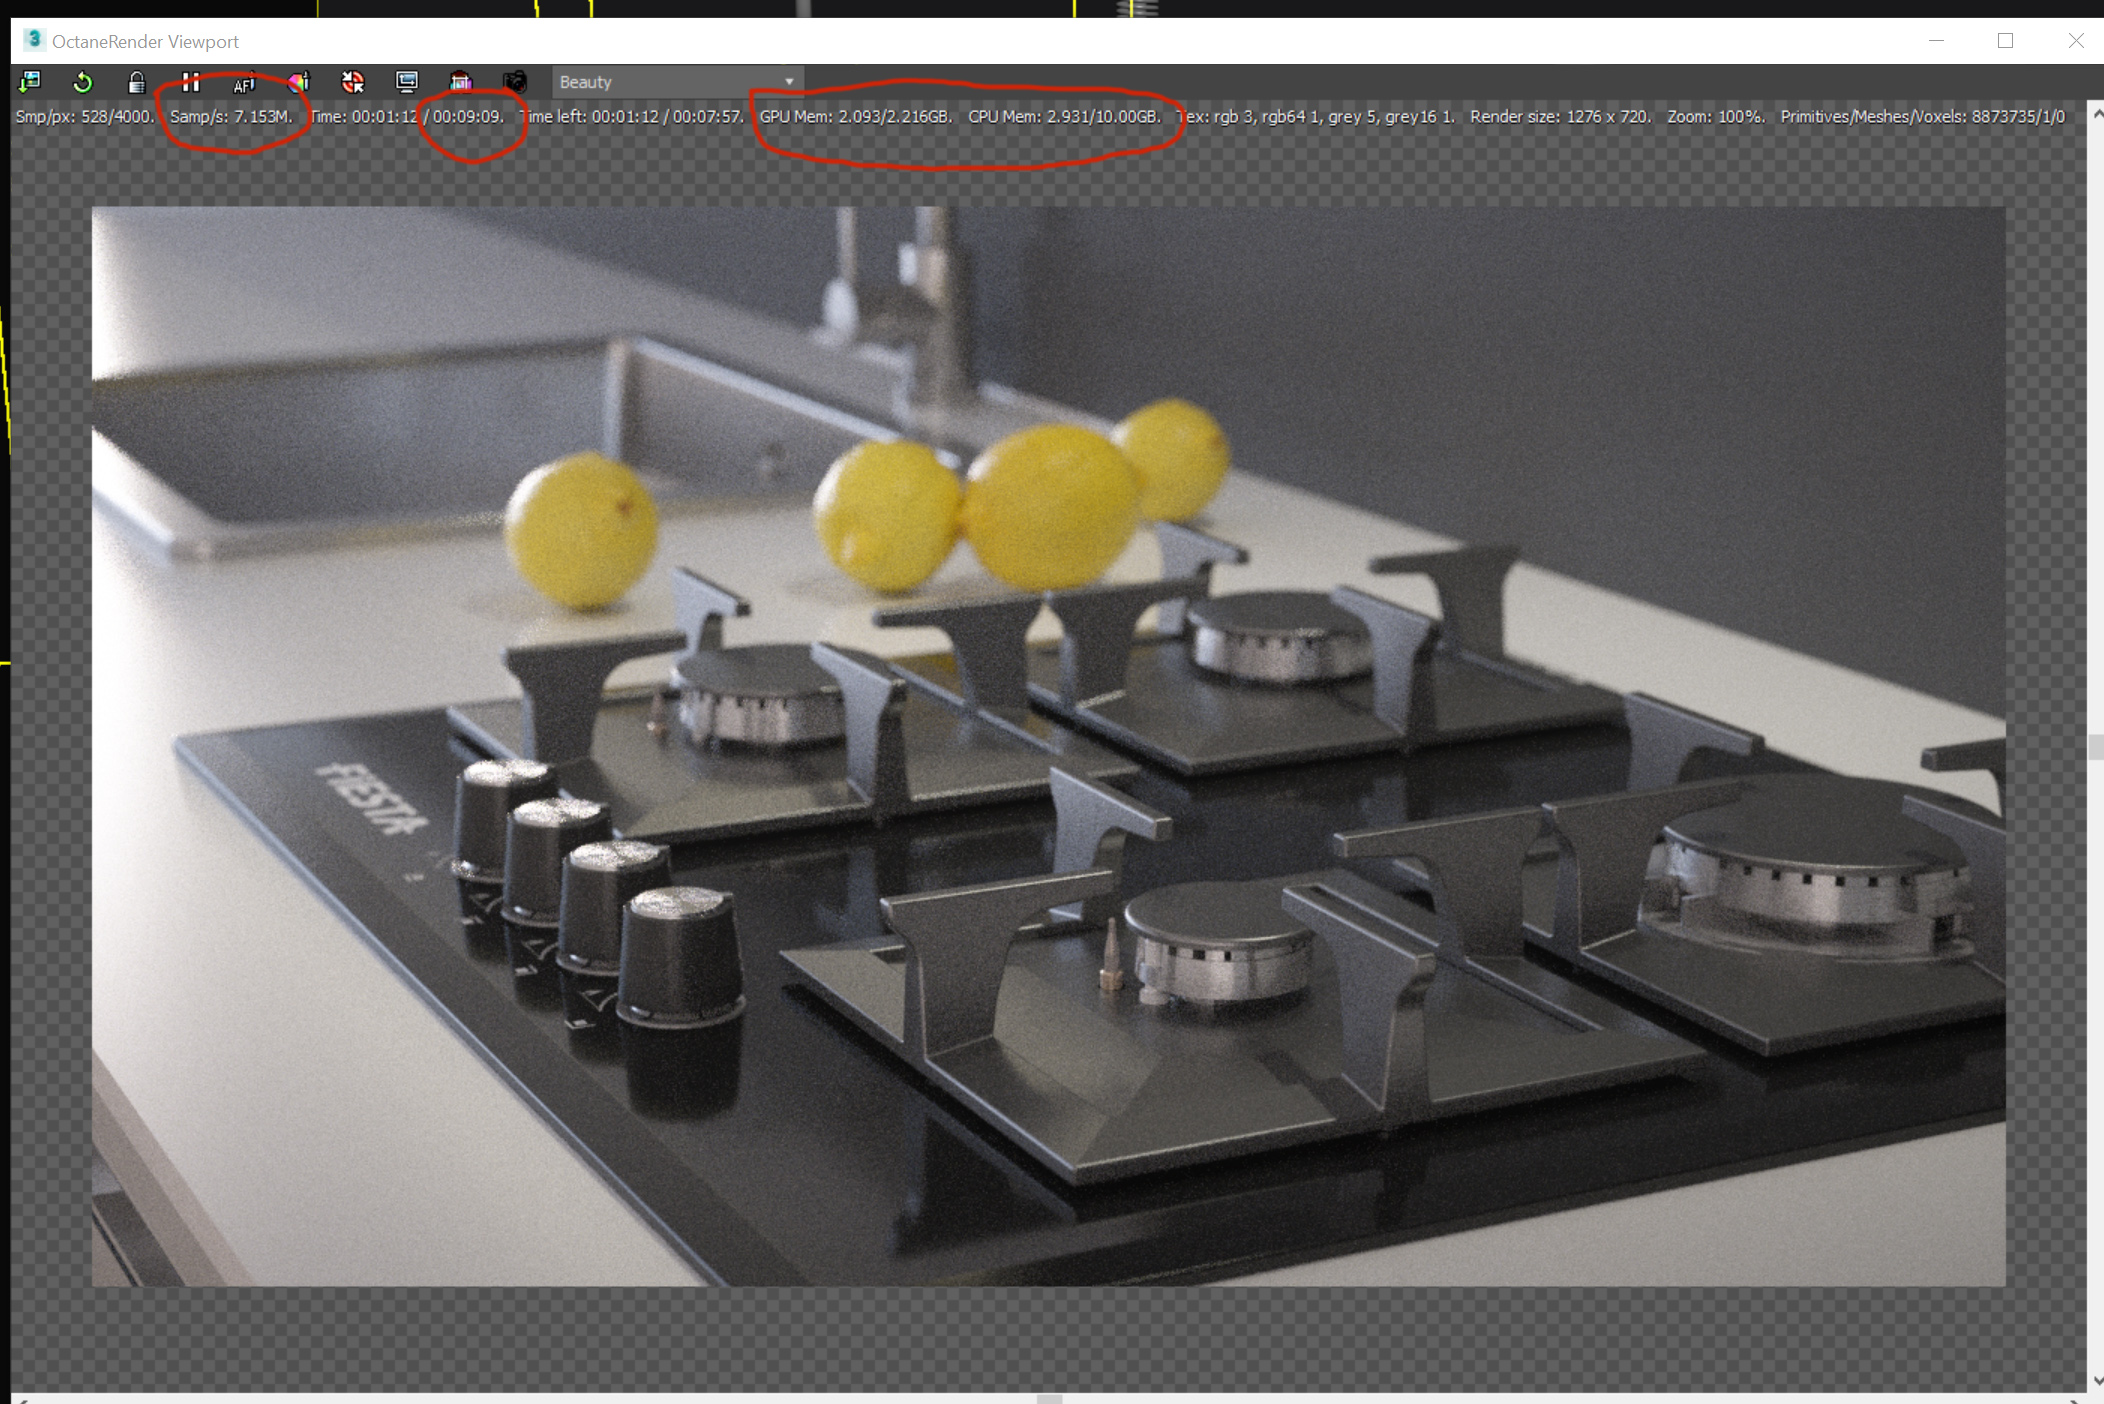Click the OctaneRender Viewport title icon

coord(34,40)
